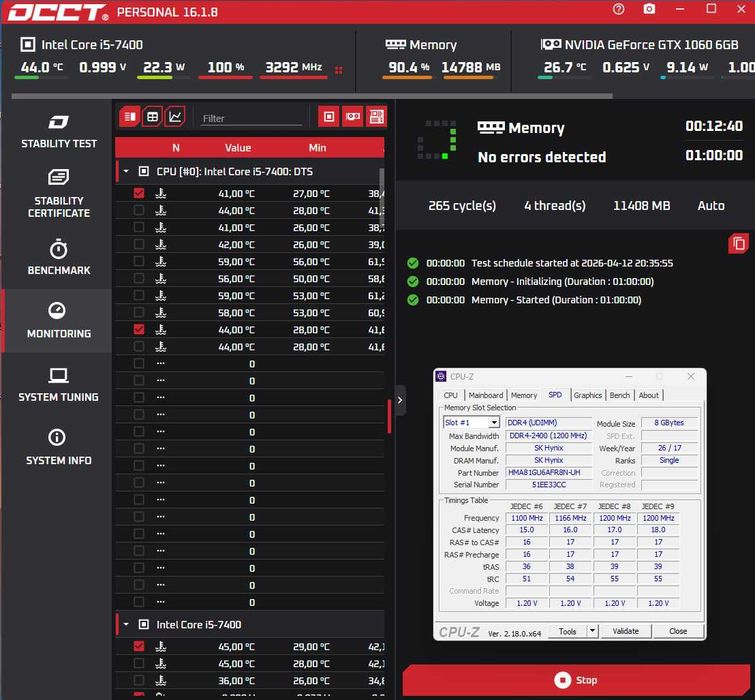
Task: Expand the side panel arrow handle
Action: click(400, 400)
